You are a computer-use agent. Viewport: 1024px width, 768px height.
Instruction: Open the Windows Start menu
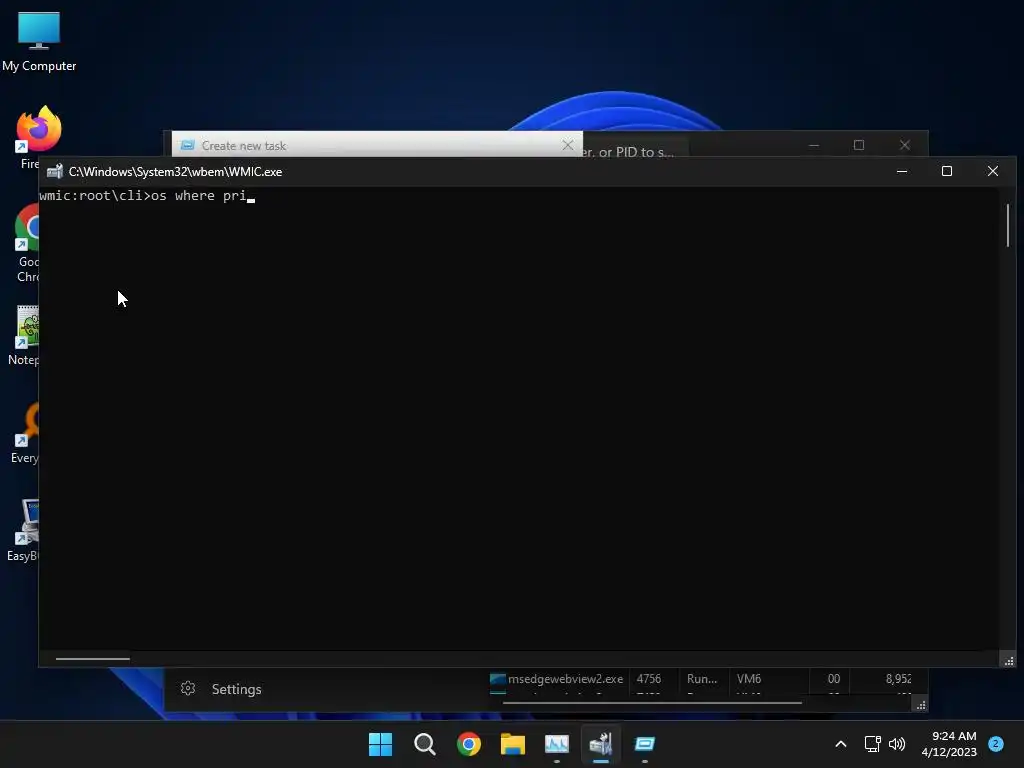[x=380, y=744]
